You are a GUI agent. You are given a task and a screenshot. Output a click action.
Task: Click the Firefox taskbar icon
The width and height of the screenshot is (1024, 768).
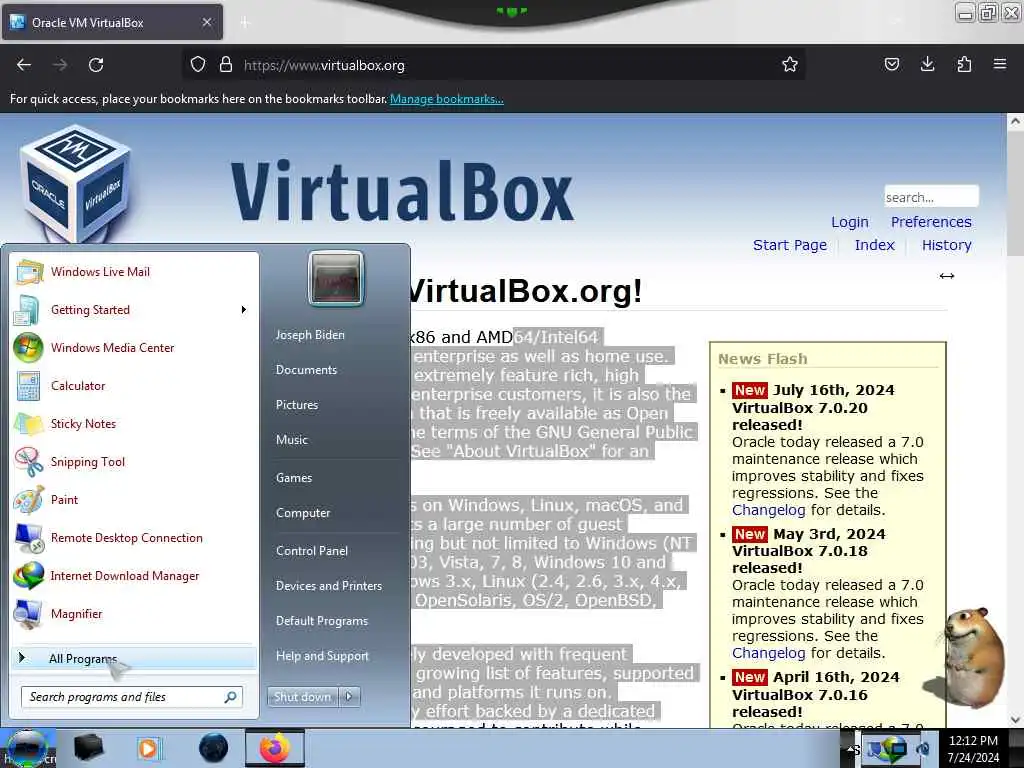coord(275,748)
